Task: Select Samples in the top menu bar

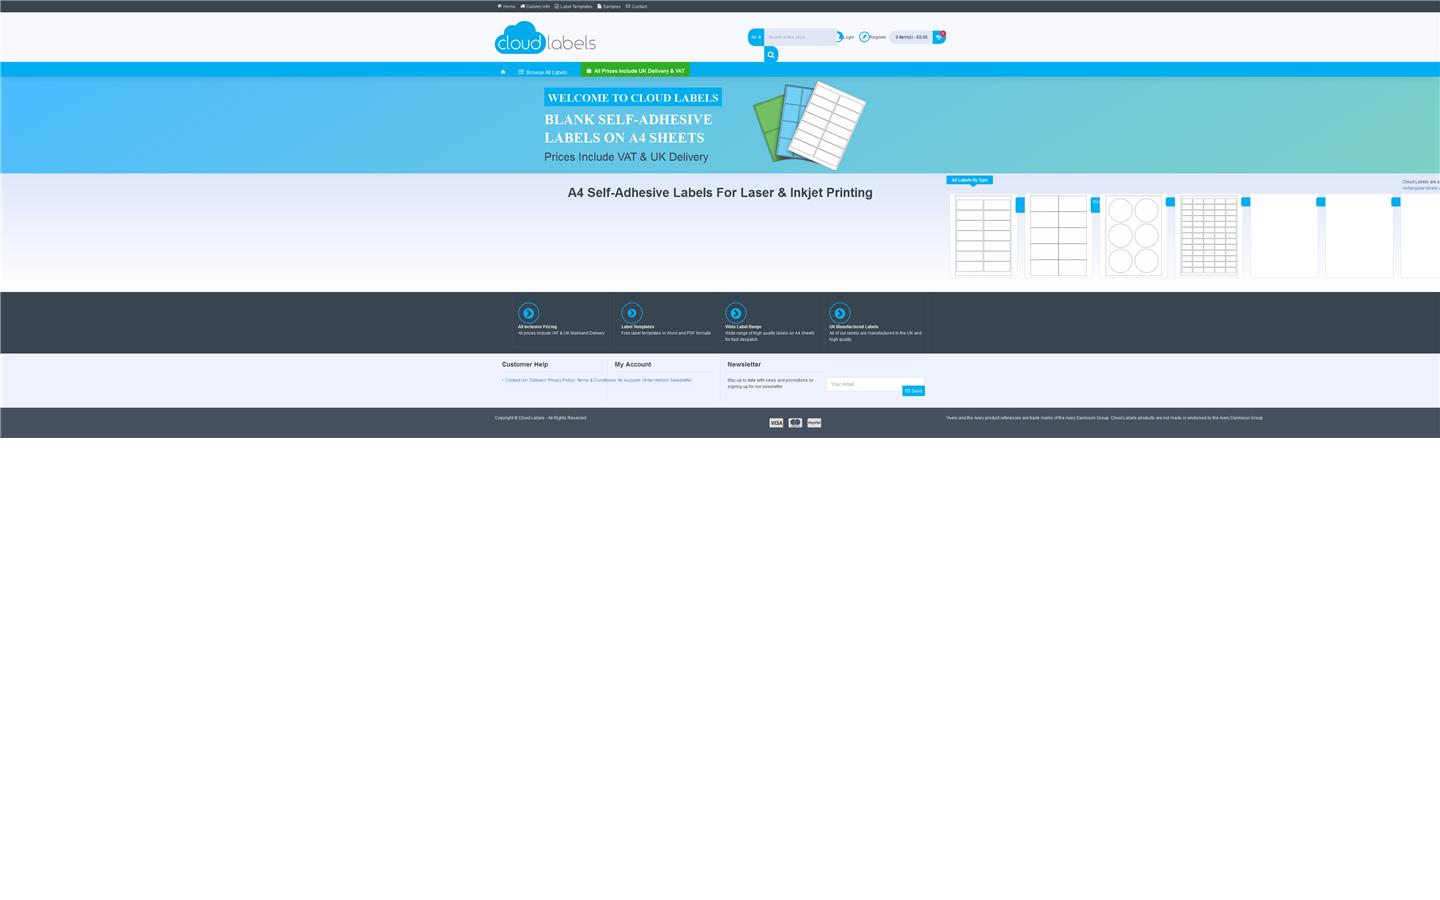Action: [x=609, y=6]
